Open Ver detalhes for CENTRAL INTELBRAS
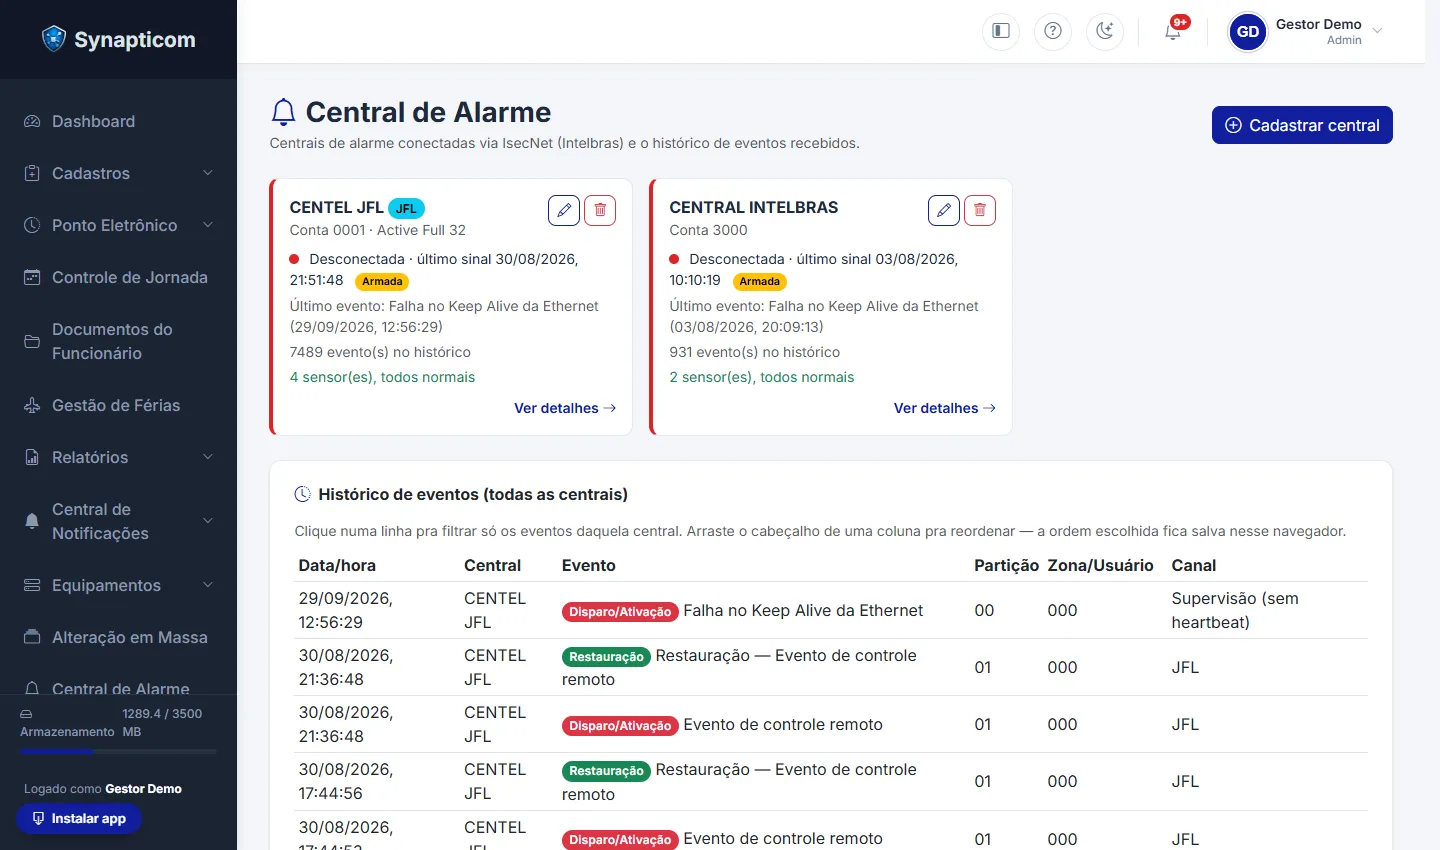The width and height of the screenshot is (1440, 850). point(945,408)
